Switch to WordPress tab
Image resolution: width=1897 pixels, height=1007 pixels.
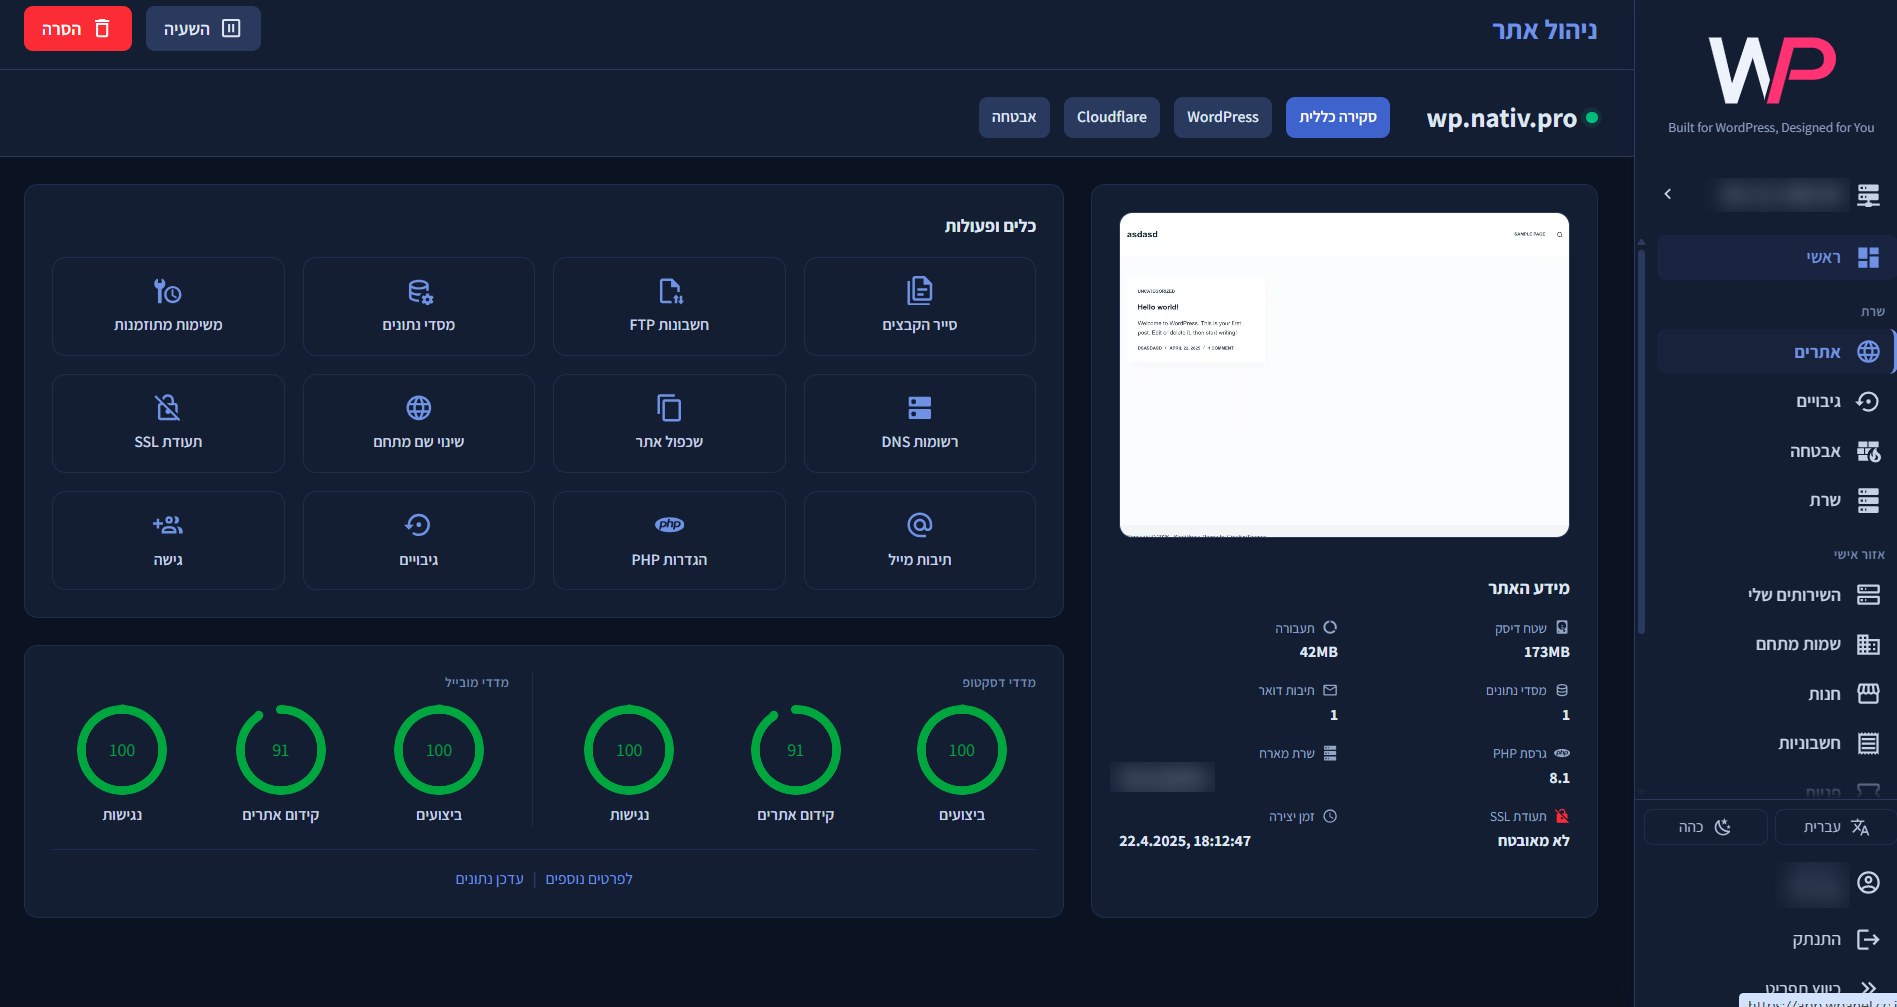point(1222,117)
